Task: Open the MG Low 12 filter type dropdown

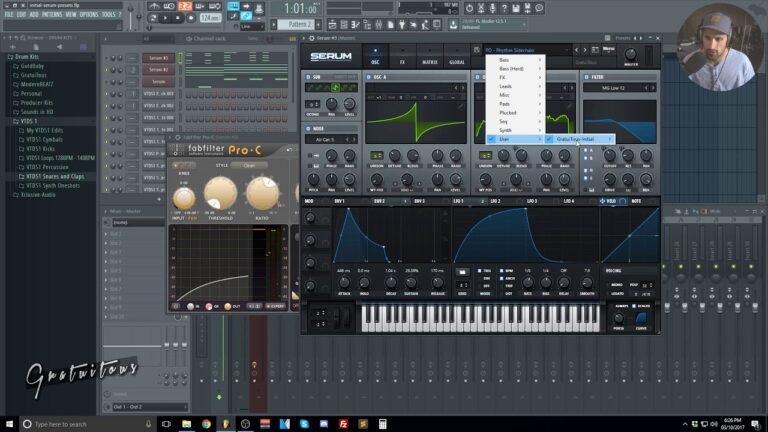Action: (x=613, y=88)
